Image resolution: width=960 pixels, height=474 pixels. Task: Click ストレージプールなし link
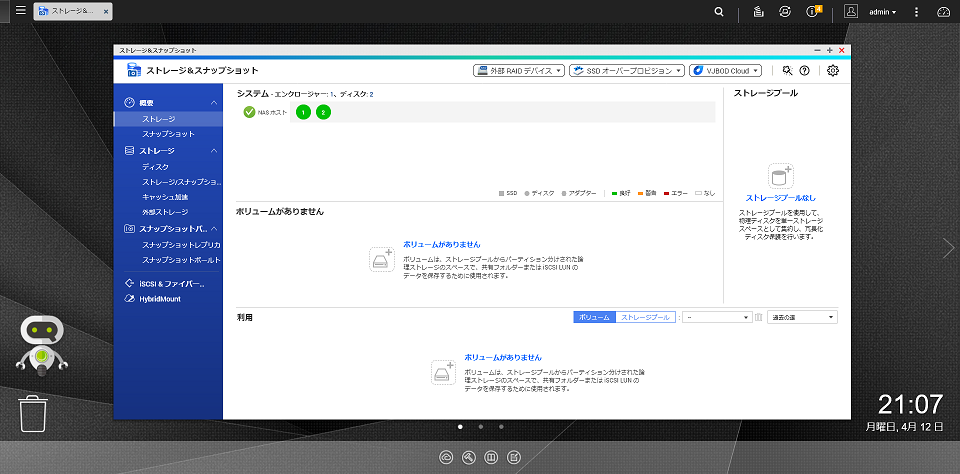(x=781, y=198)
